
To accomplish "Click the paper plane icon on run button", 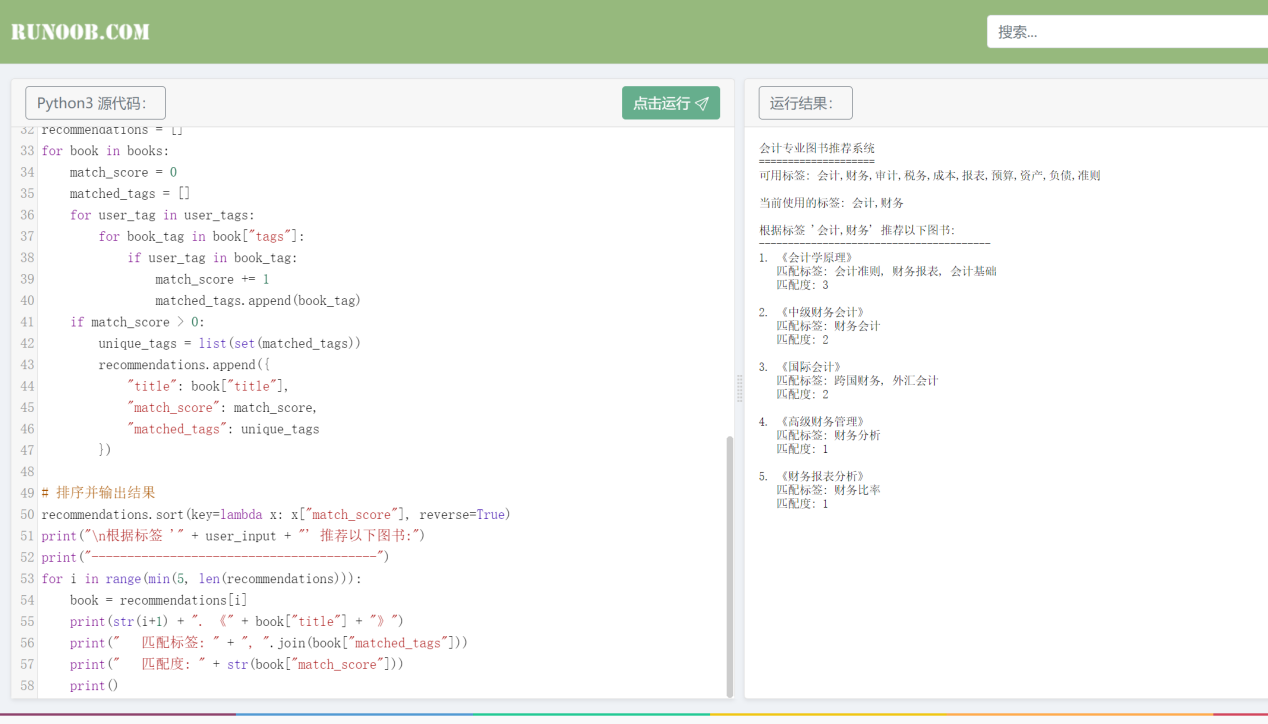I will point(702,103).
